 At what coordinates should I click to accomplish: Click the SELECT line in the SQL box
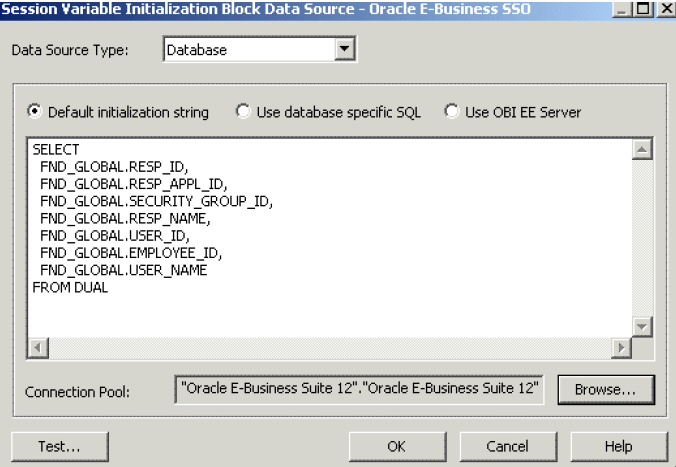[x=56, y=150]
